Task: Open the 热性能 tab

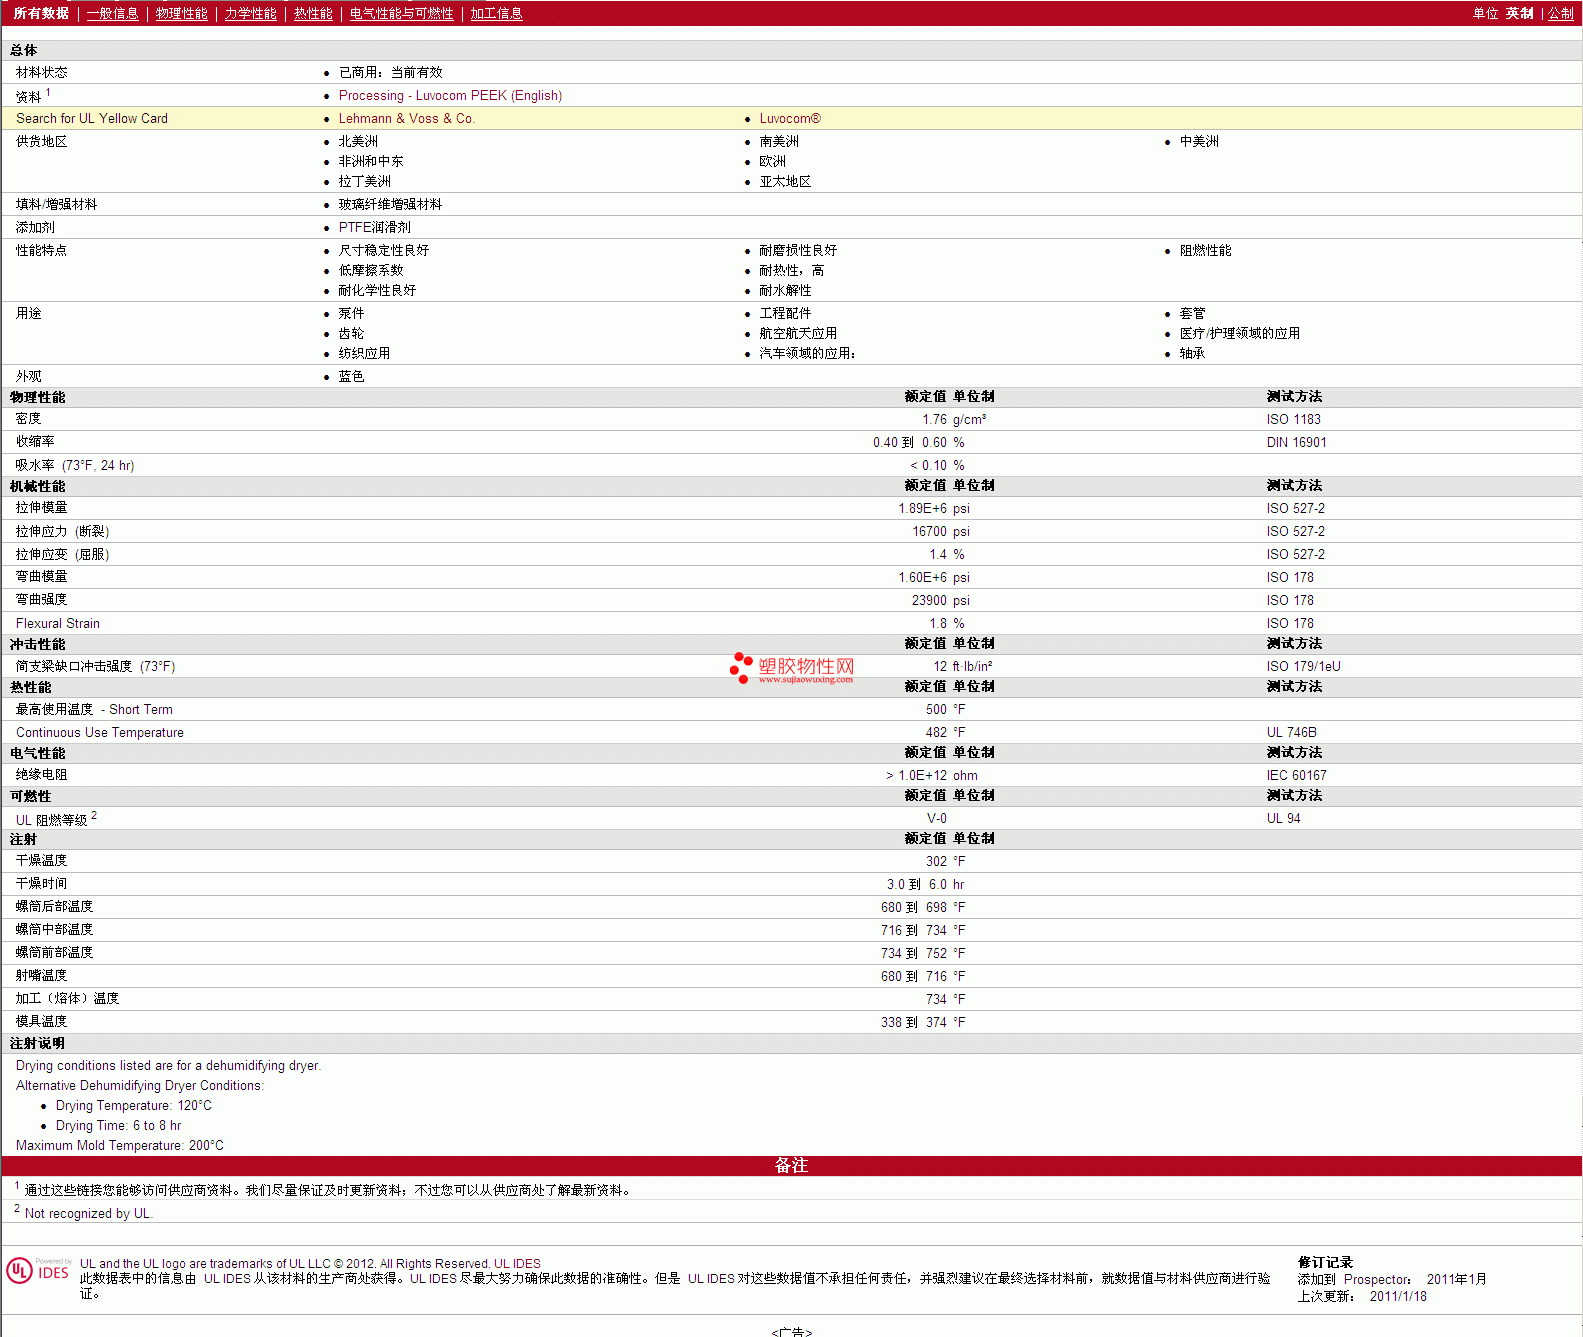Action: (x=313, y=13)
